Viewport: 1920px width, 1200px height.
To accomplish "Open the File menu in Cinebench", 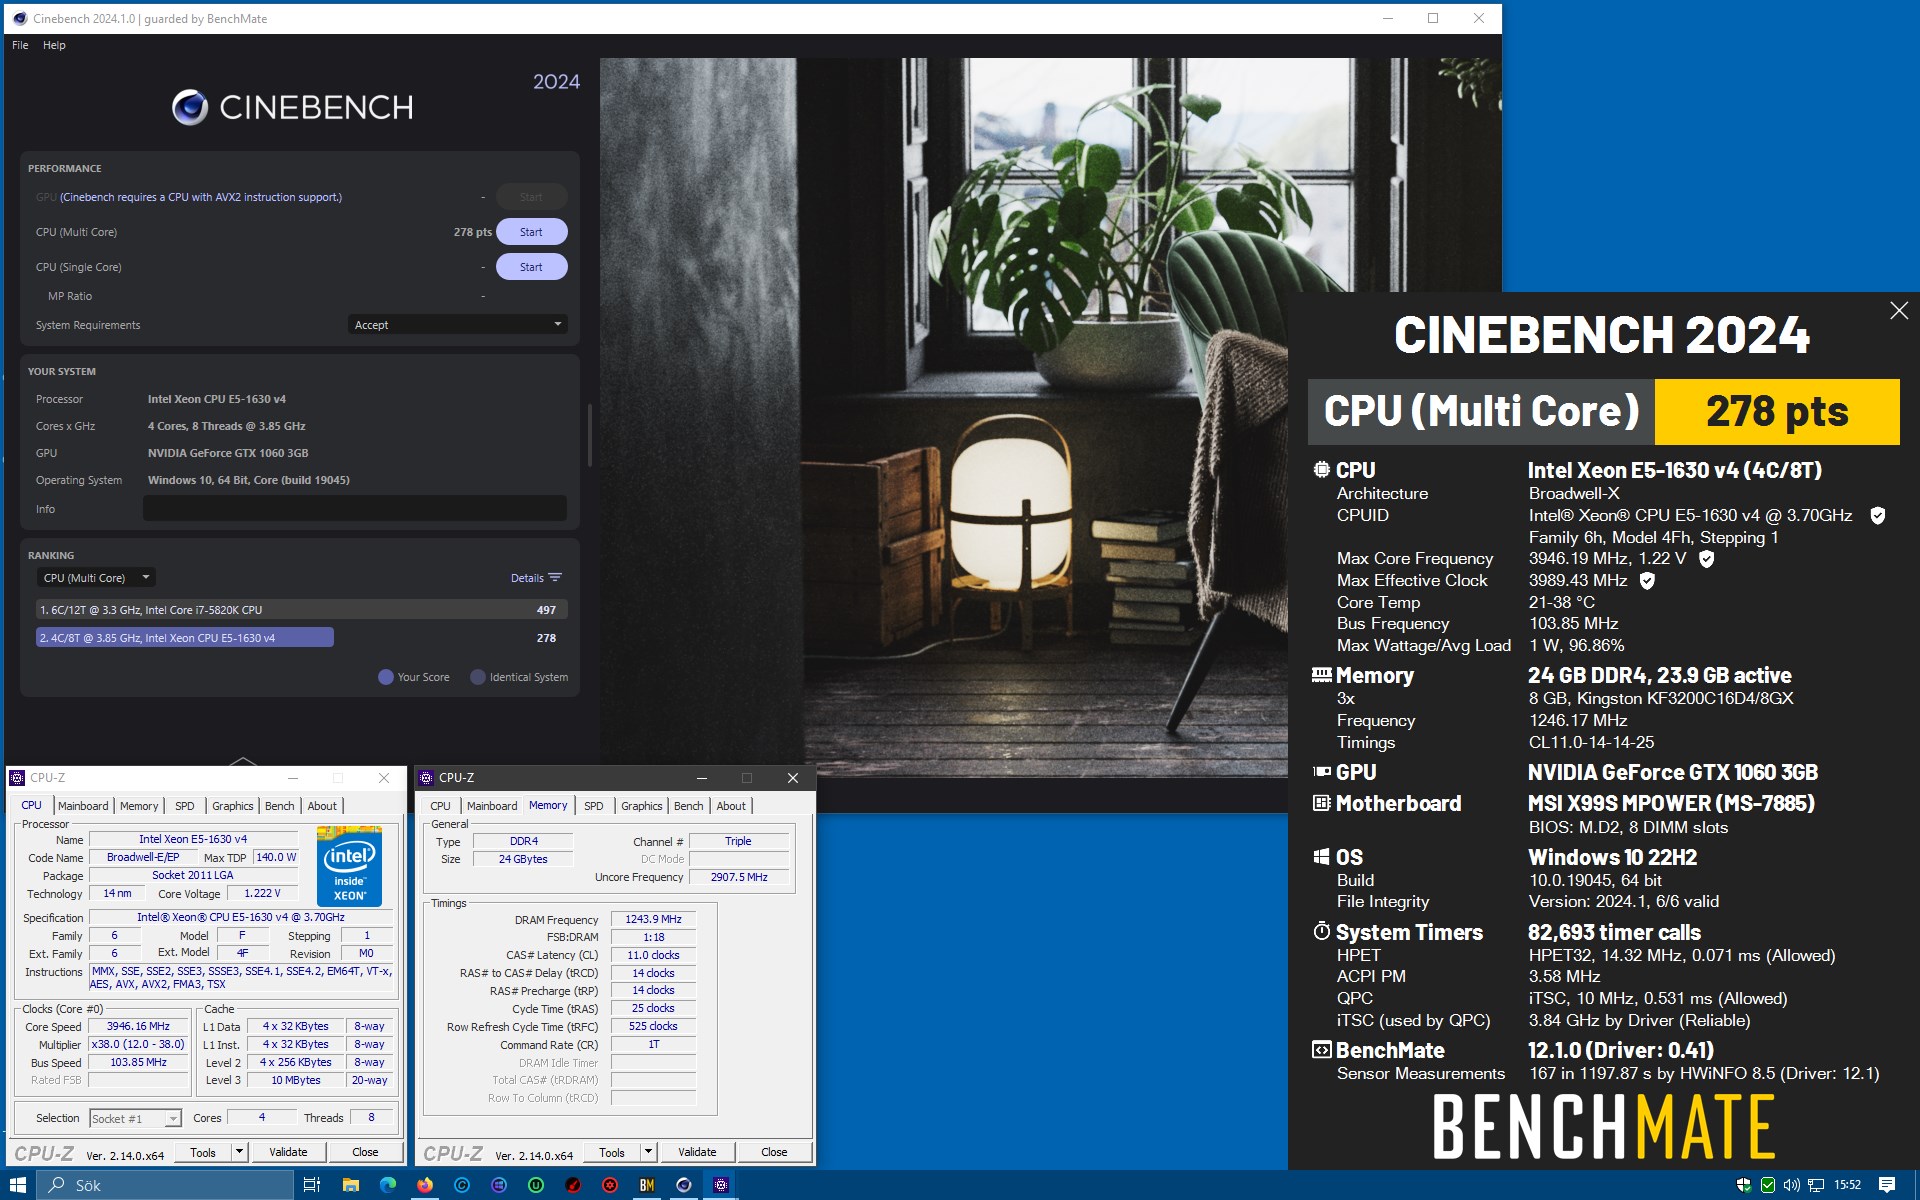I will click(20, 45).
